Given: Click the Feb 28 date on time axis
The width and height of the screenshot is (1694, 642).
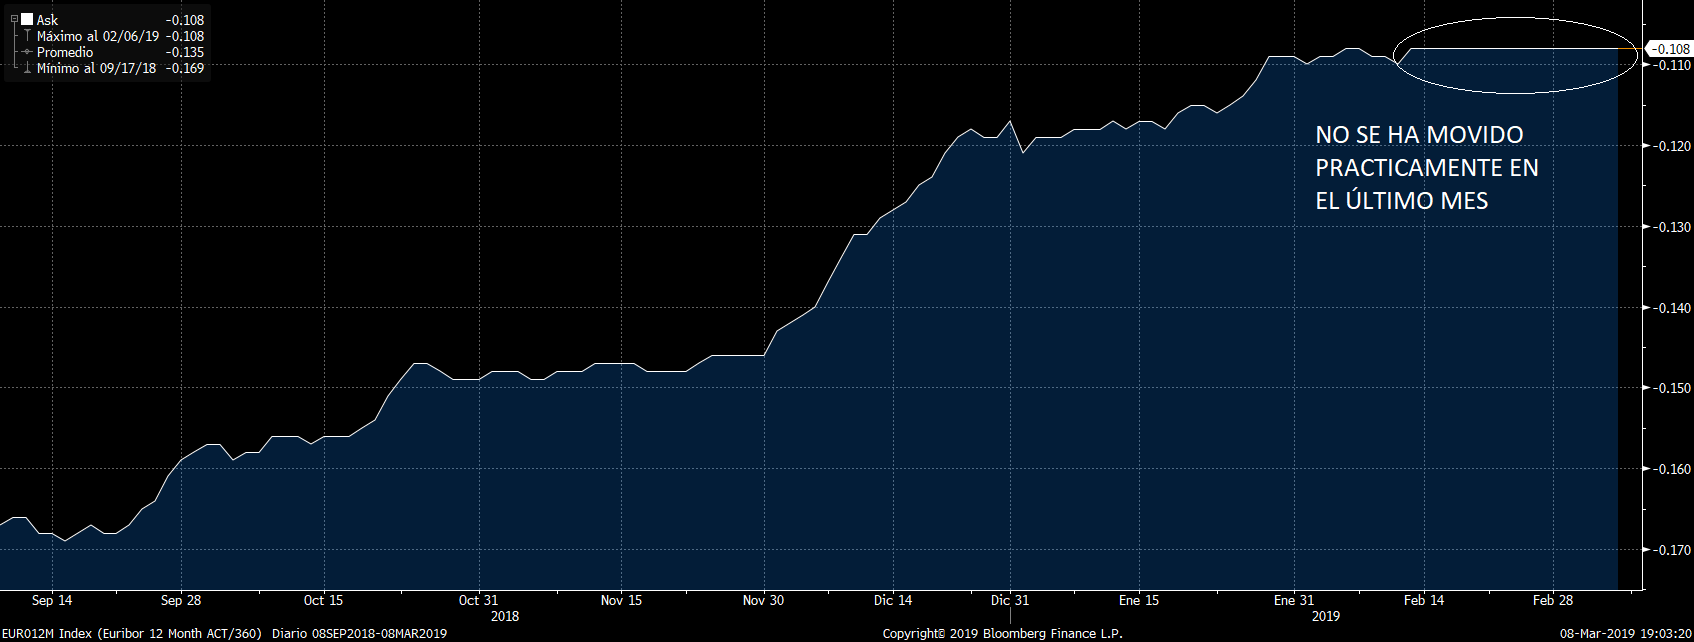Looking at the screenshot, I should [x=1552, y=600].
